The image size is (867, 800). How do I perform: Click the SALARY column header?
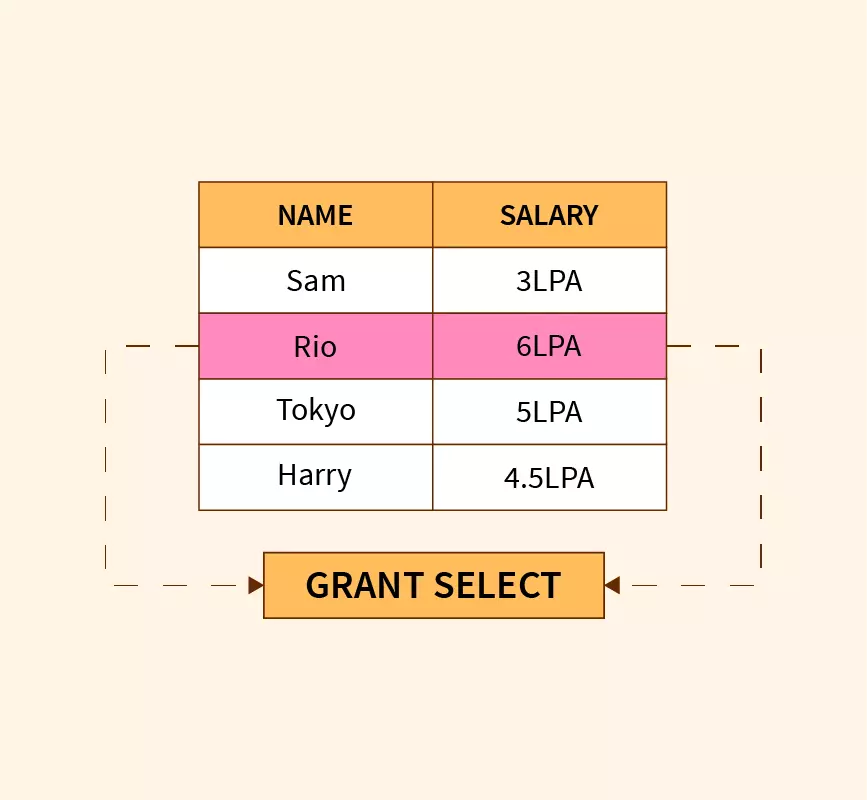pyautogui.click(x=549, y=215)
